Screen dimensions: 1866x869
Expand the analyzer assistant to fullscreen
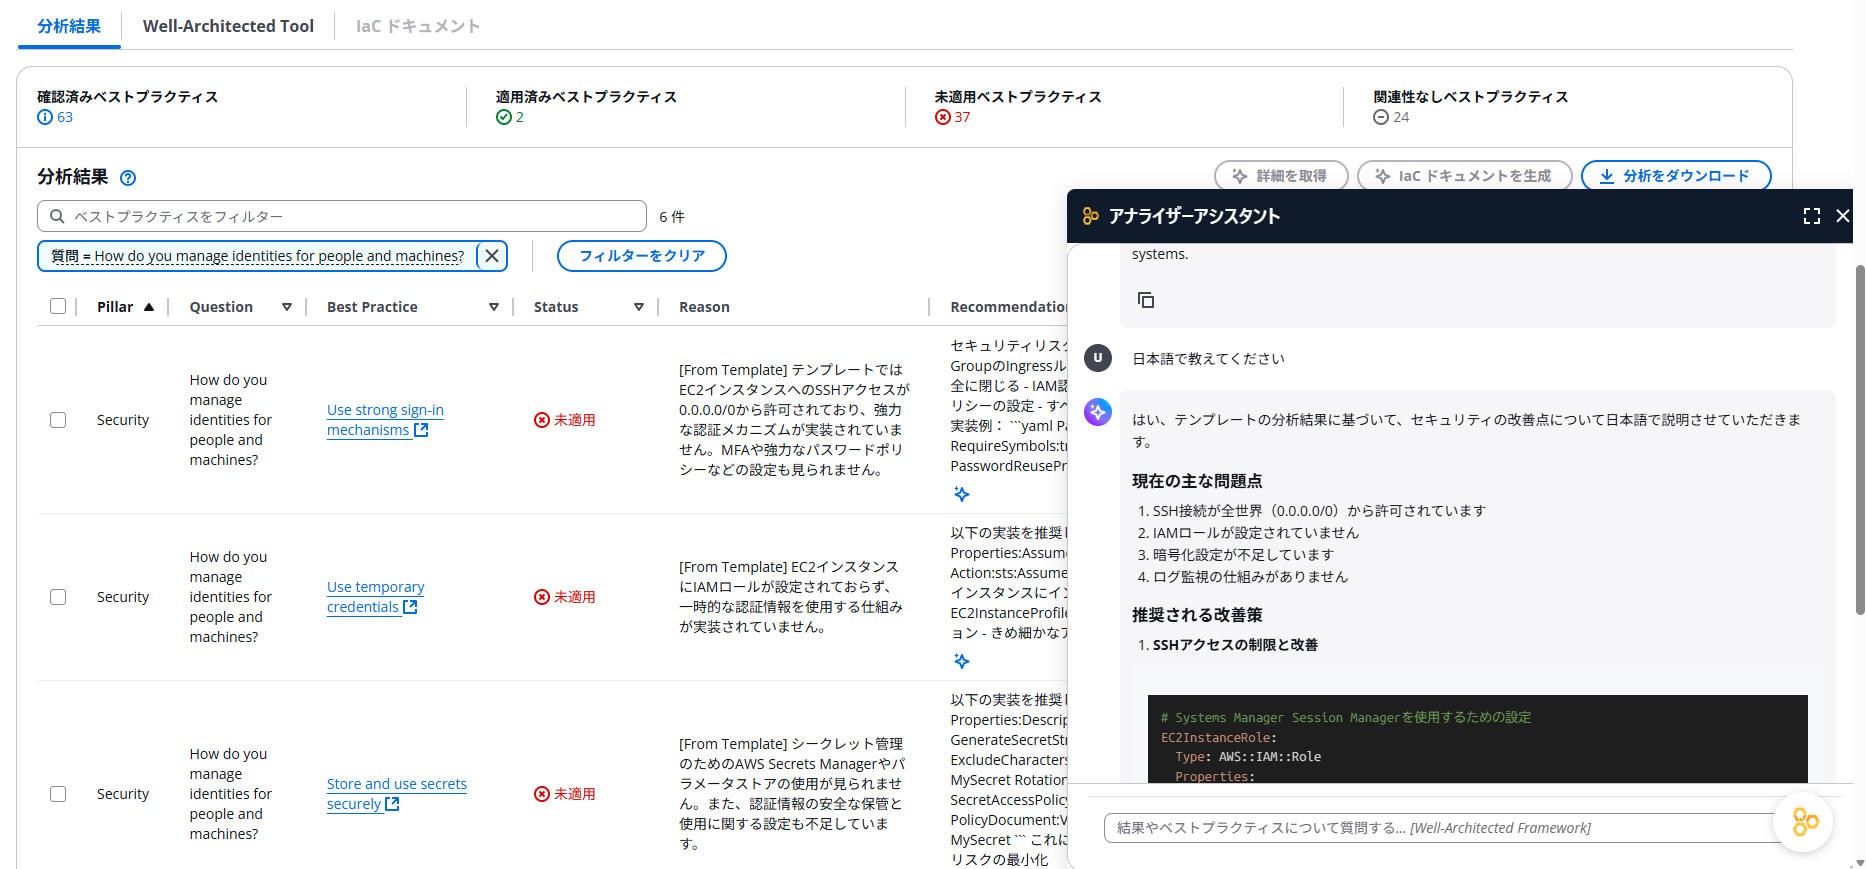pyautogui.click(x=1812, y=216)
